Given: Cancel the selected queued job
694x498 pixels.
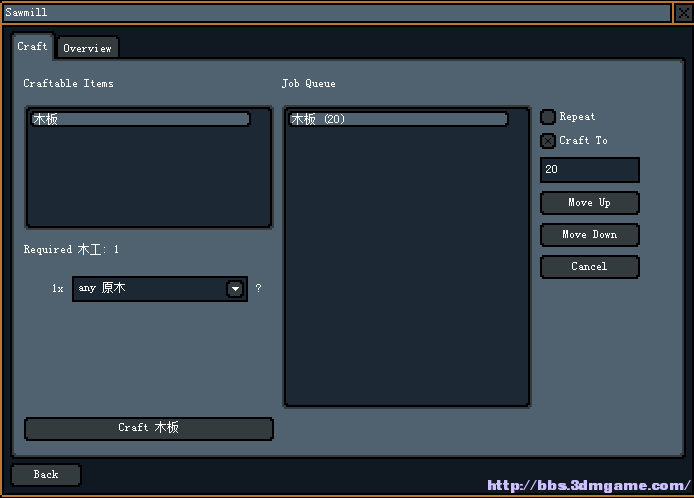Looking at the screenshot, I should tap(590, 266).
